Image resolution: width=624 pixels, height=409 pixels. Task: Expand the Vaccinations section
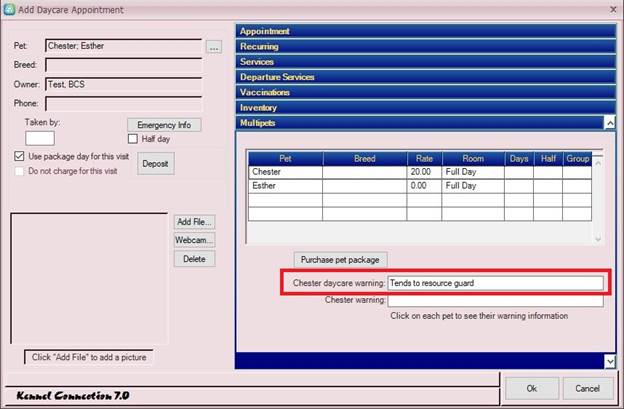[425, 92]
